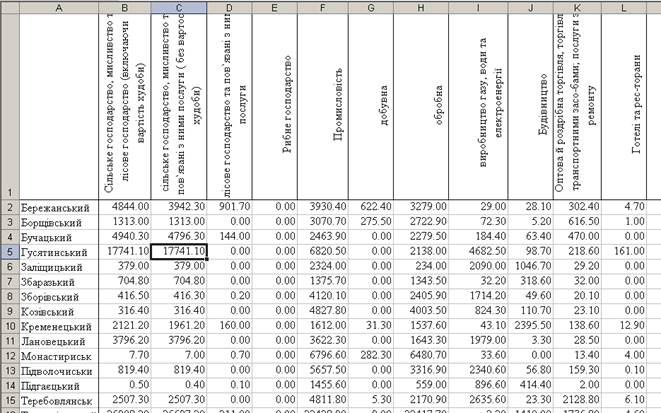Select column K header
Viewport: 661px width, 413px height.
(x=577, y=8)
